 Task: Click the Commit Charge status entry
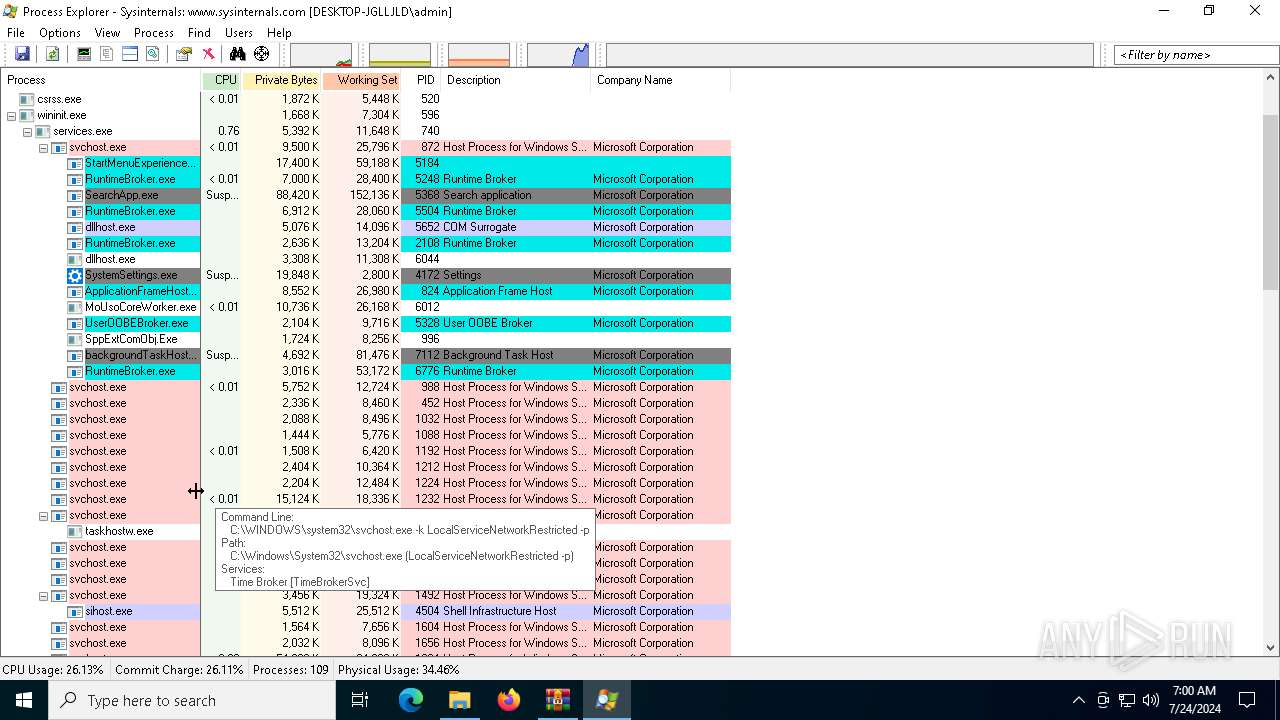(179, 670)
